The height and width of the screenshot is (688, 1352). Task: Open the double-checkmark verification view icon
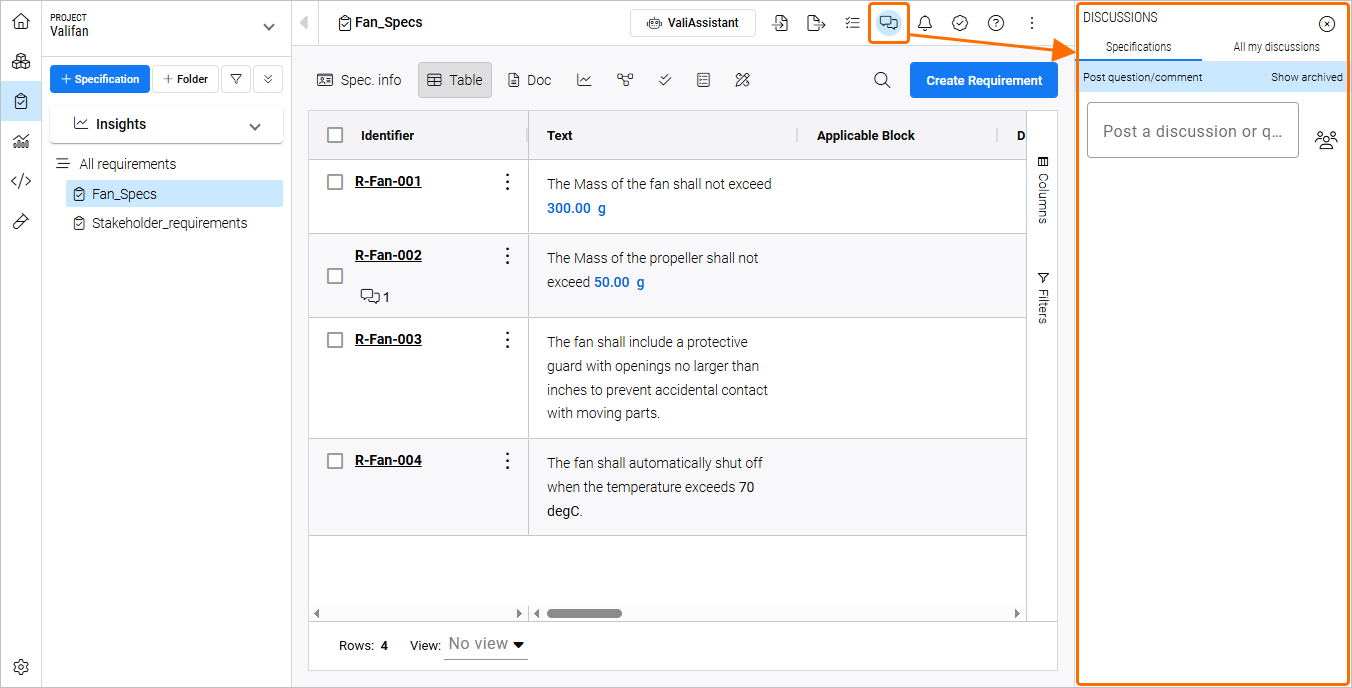664,80
